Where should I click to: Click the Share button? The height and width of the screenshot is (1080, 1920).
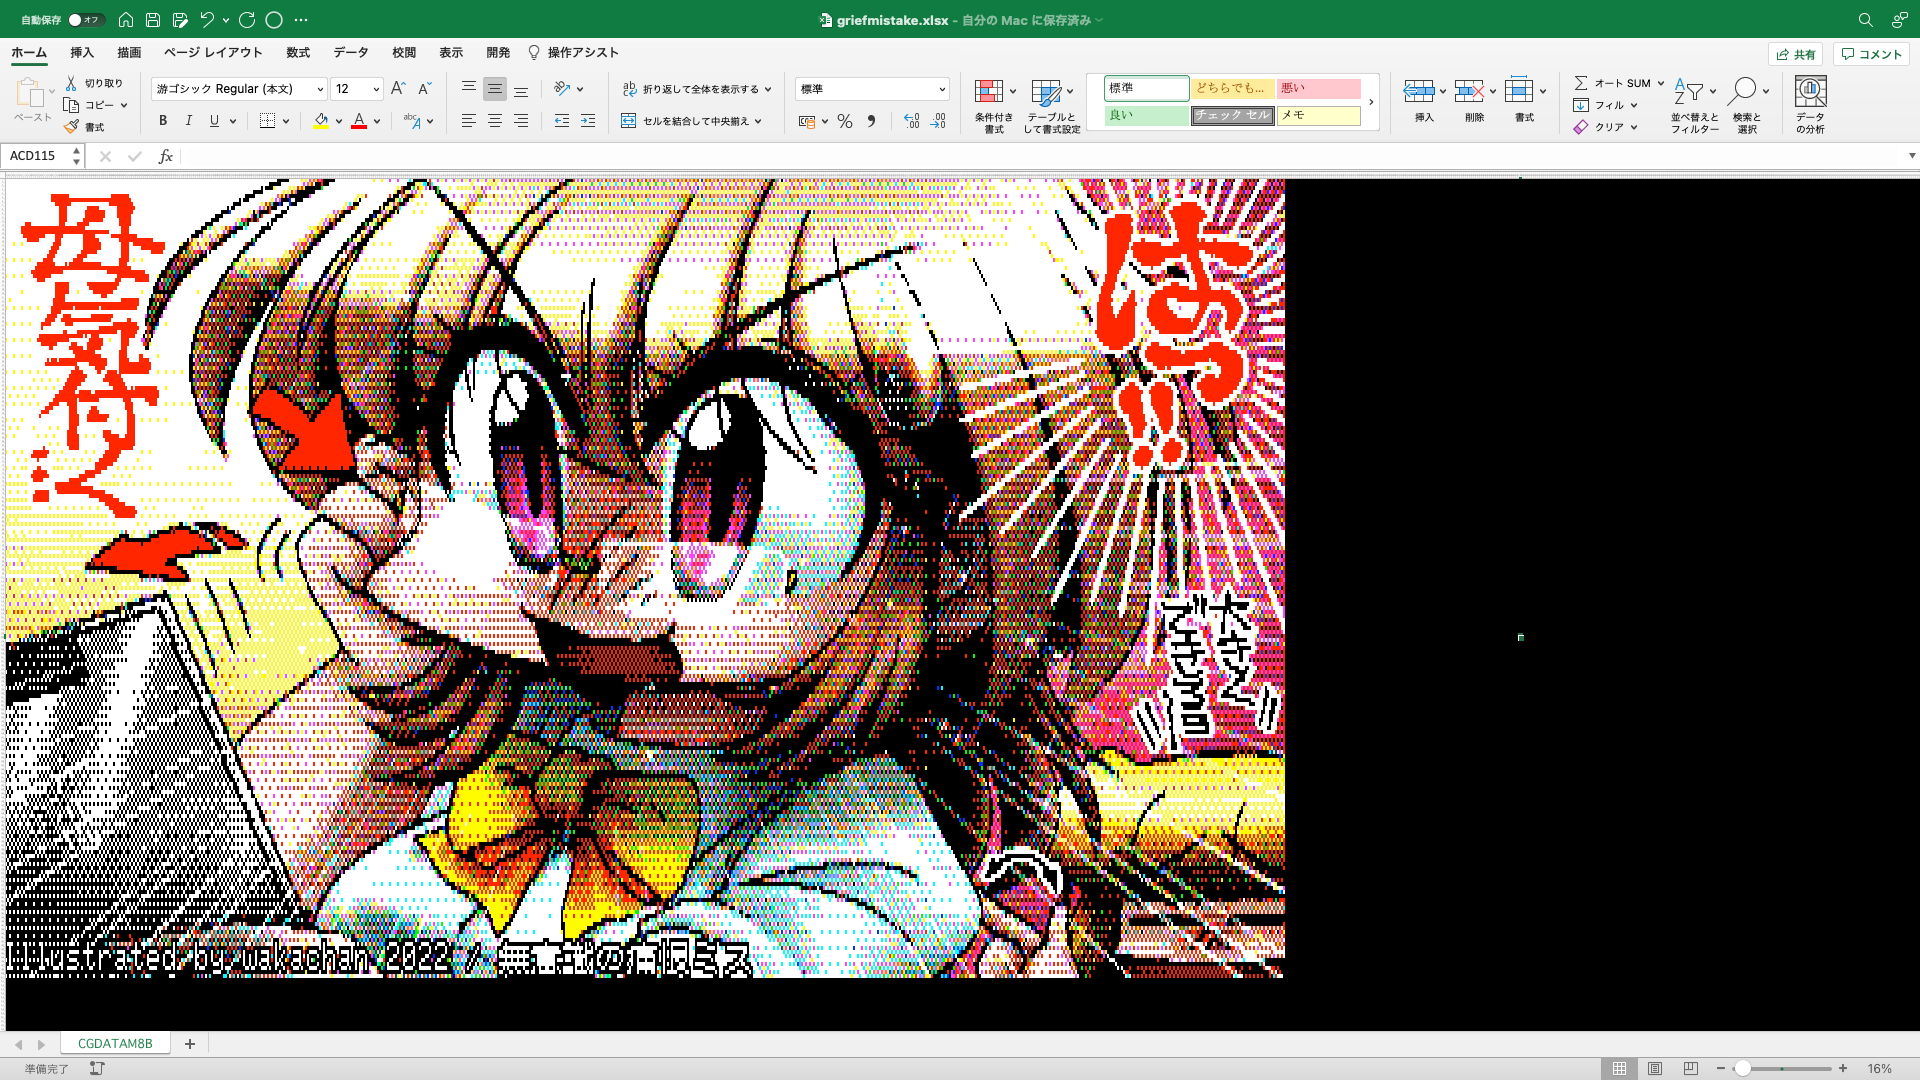pos(1796,54)
